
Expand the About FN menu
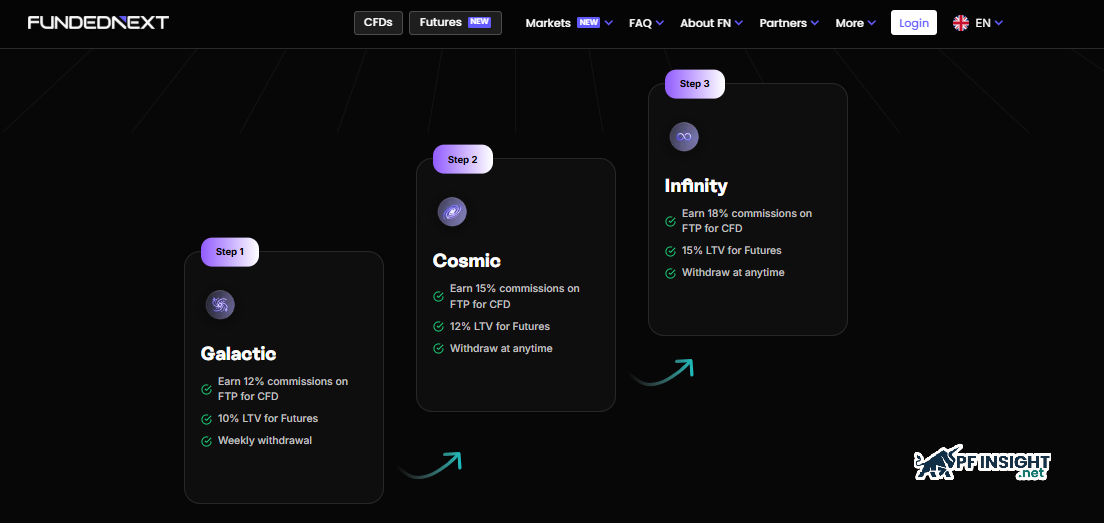coord(711,23)
